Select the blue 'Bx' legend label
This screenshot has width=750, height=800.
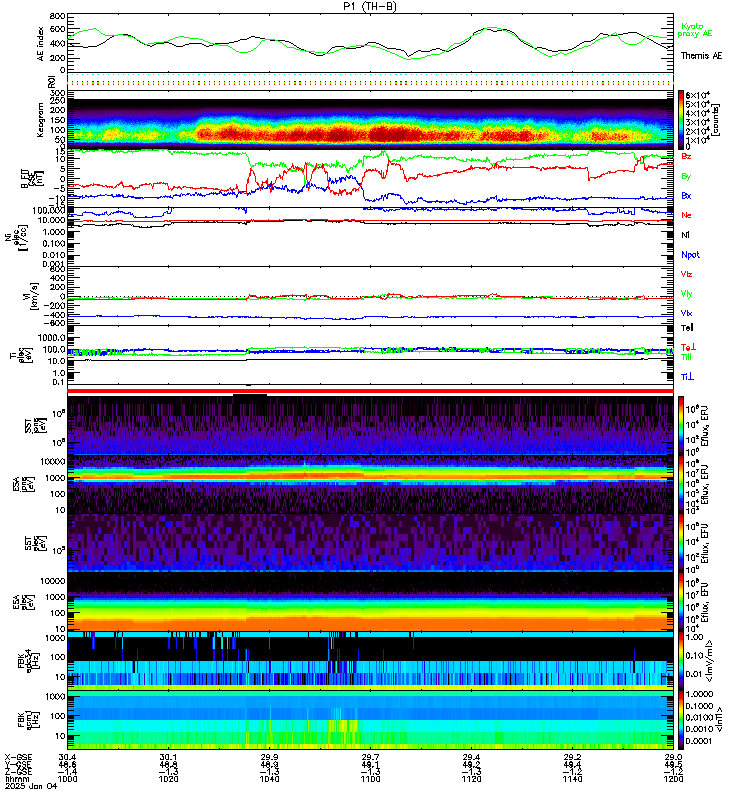click(x=686, y=195)
